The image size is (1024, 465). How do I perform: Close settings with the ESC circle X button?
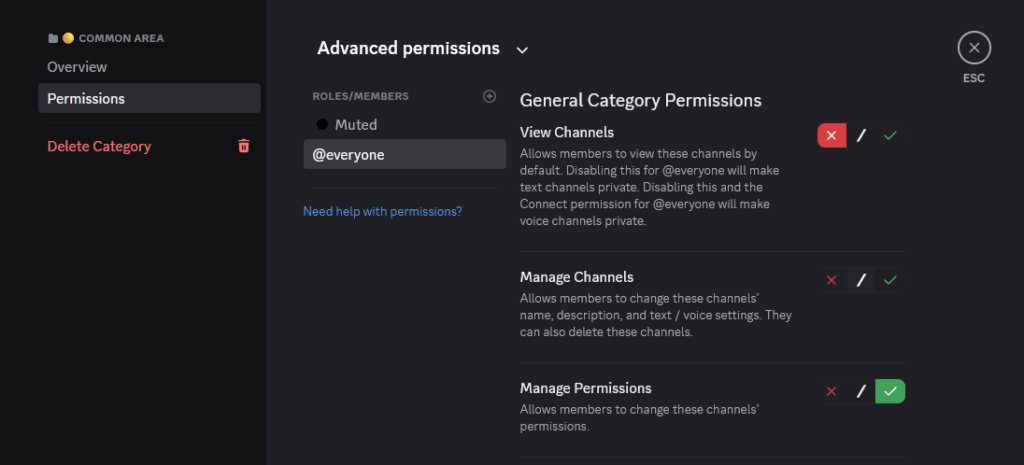click(x=974, y=48)
